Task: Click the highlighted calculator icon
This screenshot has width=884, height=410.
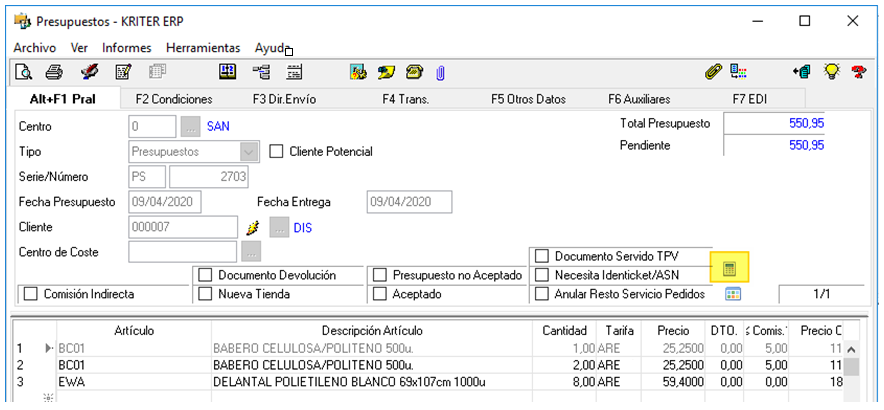Action: pyautogui.click(x=730, y=268)
